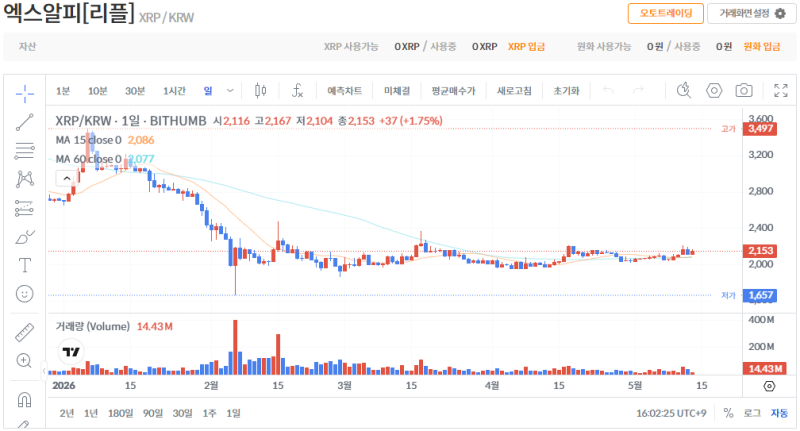Set date range to 1일
Image resolution: width=800 pixels, height=431 pixels.
click(233, 413)
